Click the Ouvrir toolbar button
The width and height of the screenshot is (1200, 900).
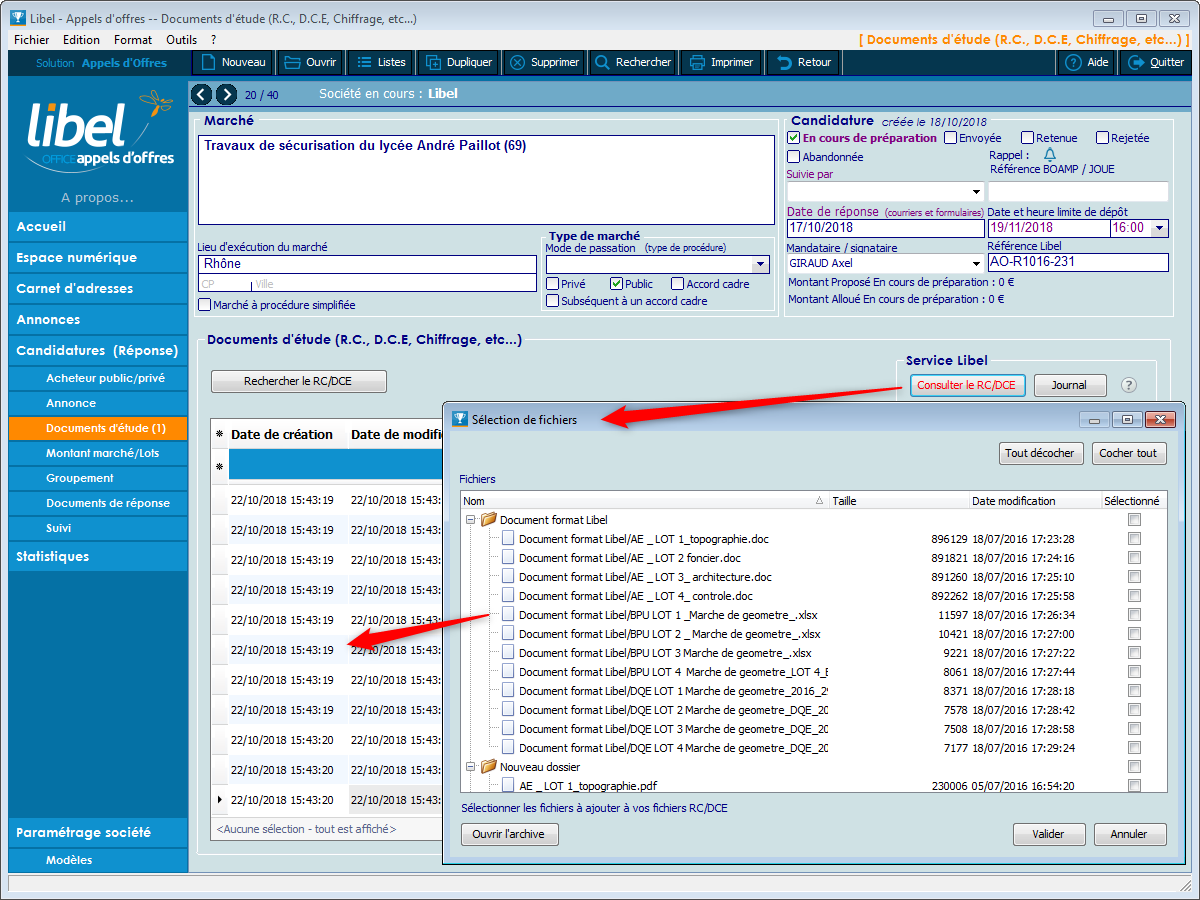pyautogui.click(x=310, y=62)
